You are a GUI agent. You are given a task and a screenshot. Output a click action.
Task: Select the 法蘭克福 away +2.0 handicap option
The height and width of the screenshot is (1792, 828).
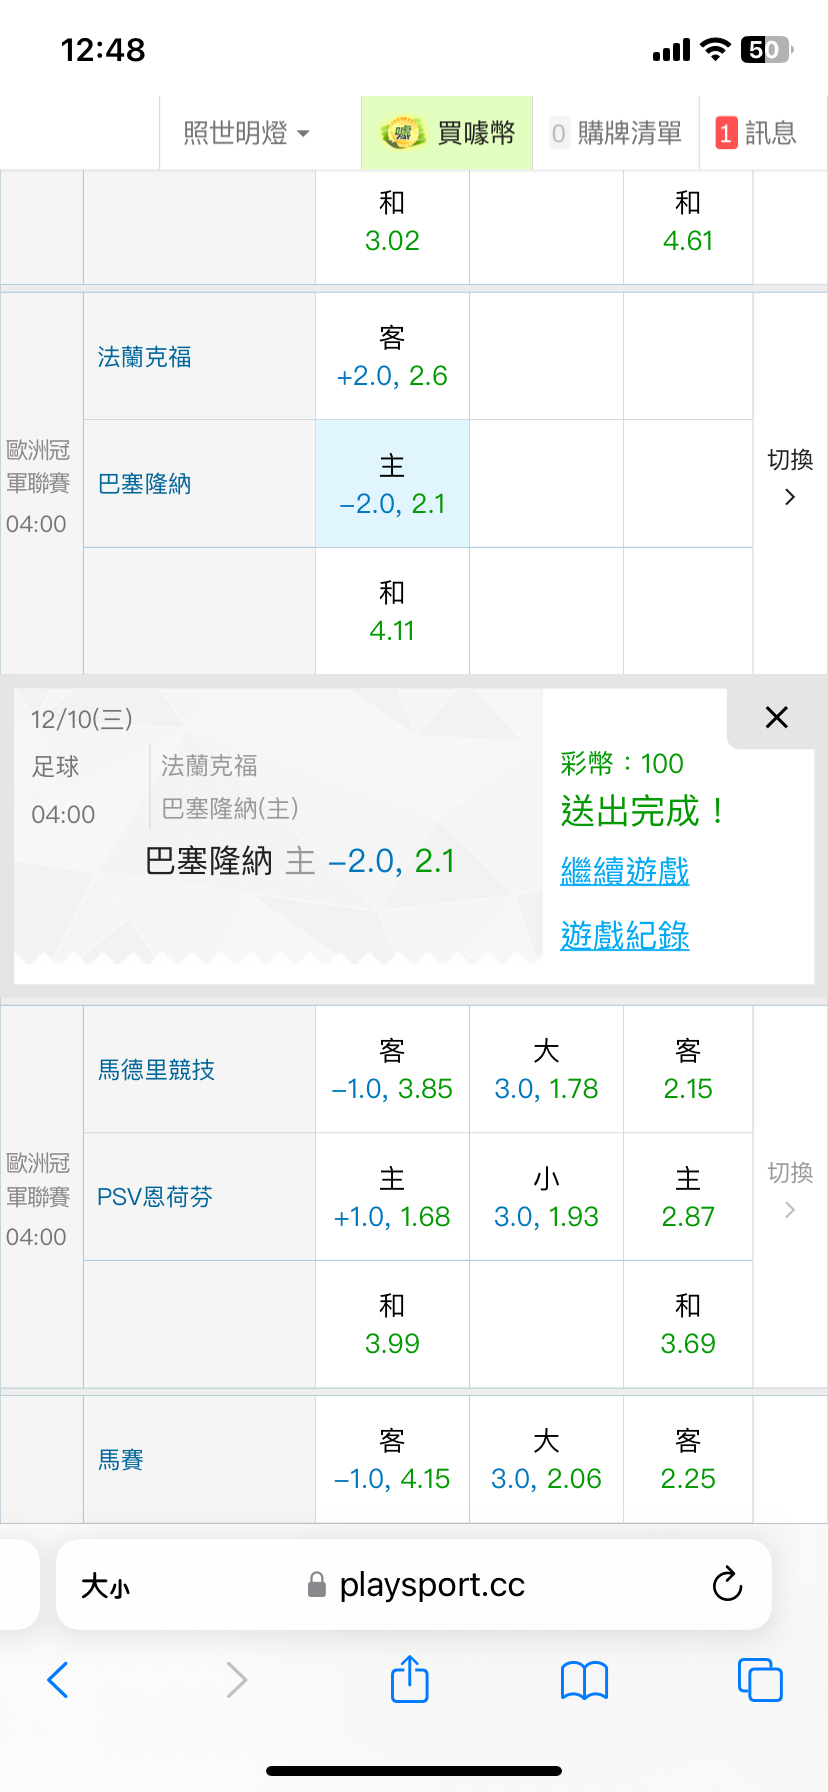(392, 357)
